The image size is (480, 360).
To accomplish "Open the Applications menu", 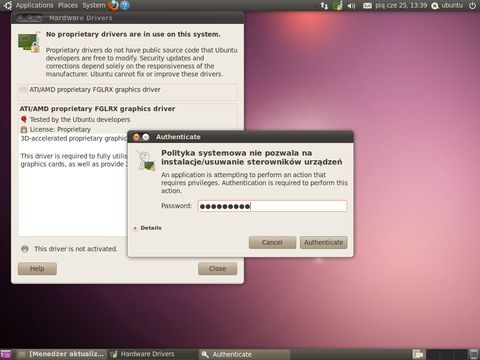I will [x=34, y=5].
